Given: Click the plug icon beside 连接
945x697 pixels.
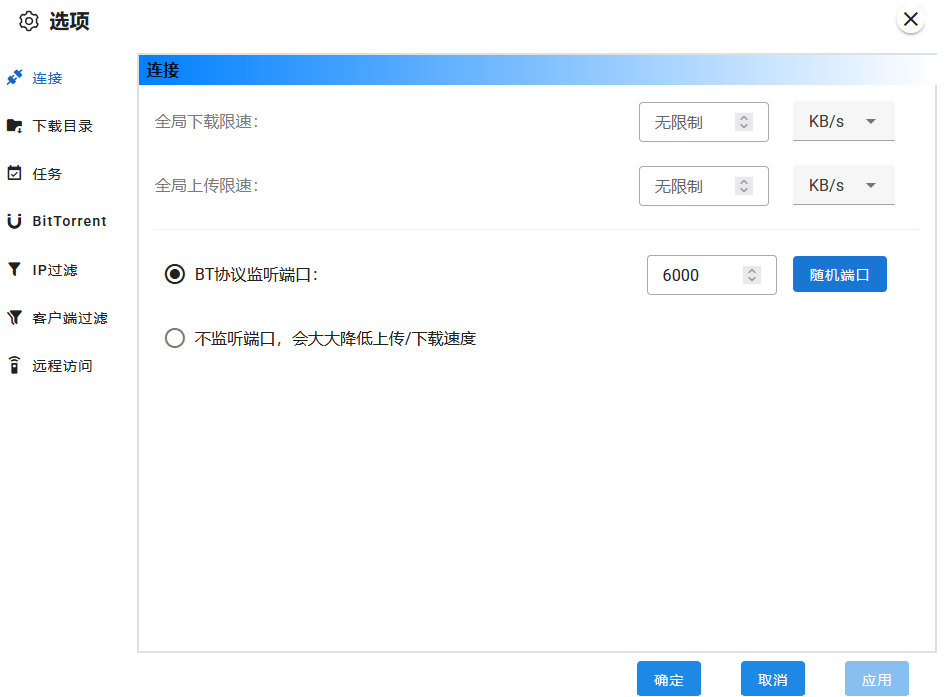Looking at the screenshot, I should pos(14,78).
